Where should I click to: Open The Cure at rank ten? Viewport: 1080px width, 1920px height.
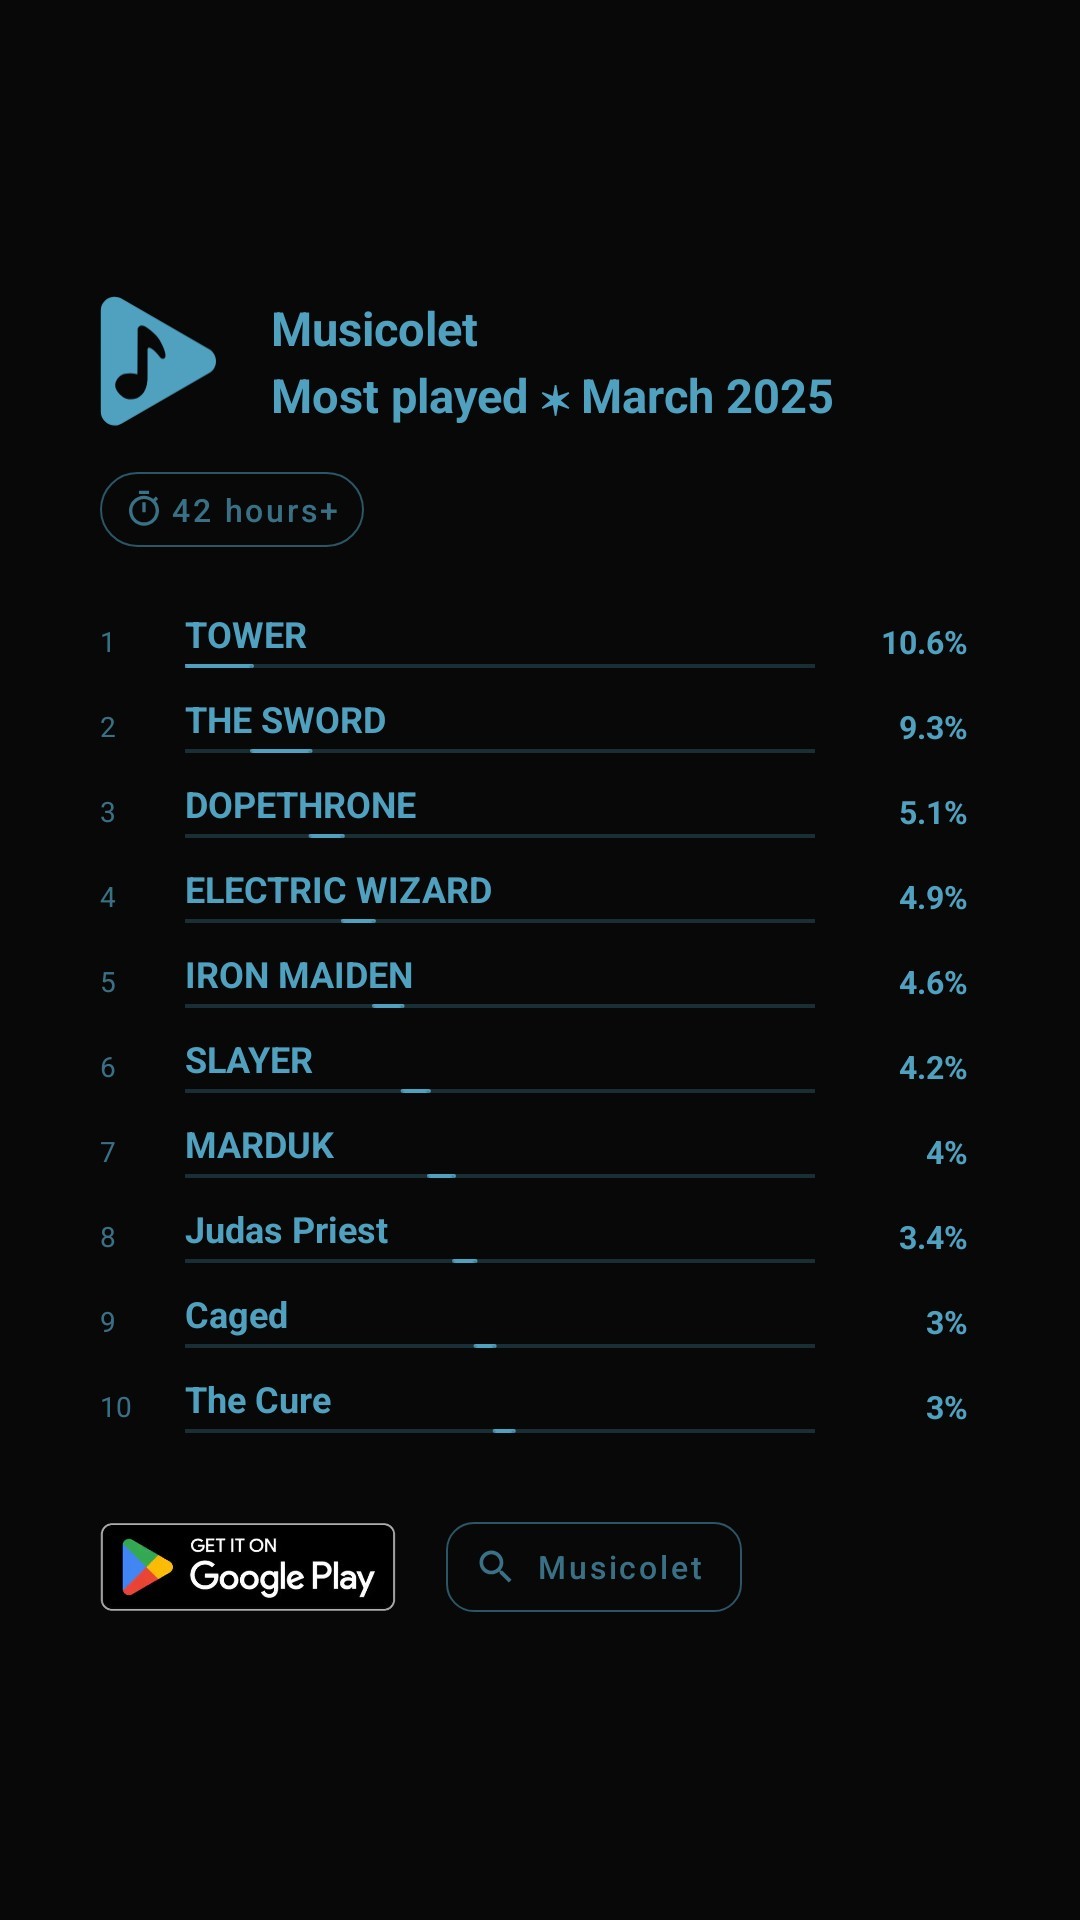click(x=258, y=1401)
